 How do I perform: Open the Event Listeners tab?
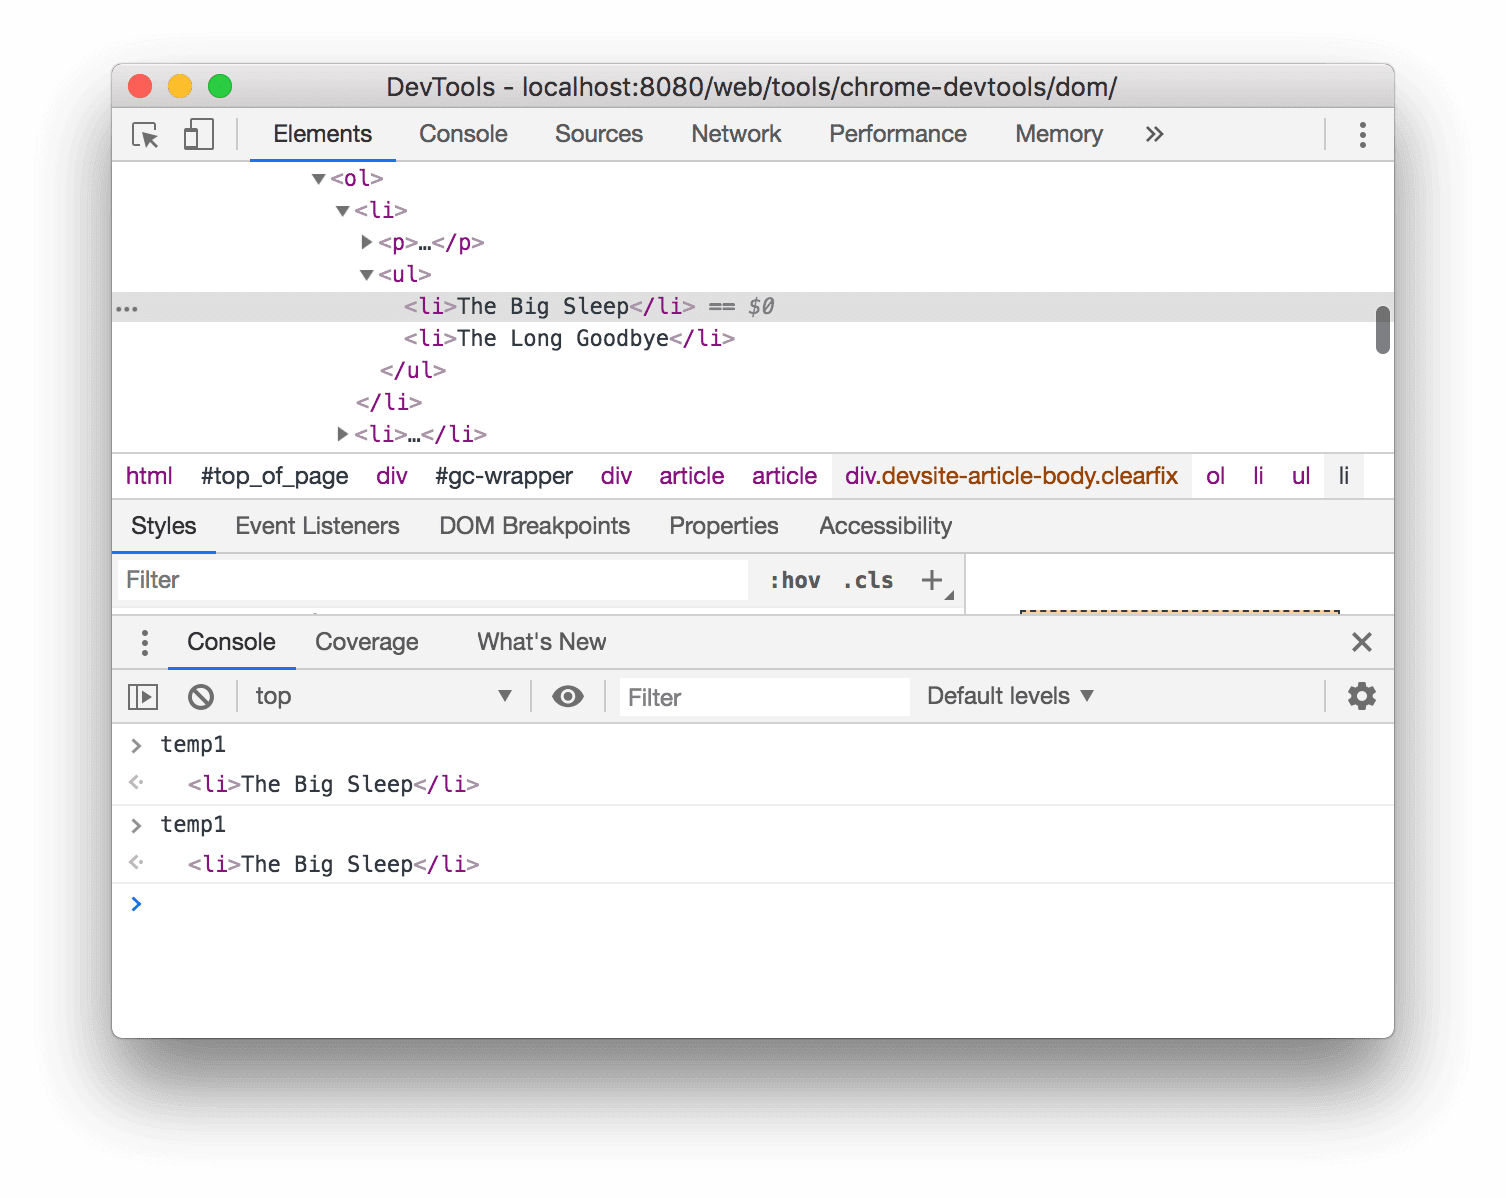(x=317, y=526)
